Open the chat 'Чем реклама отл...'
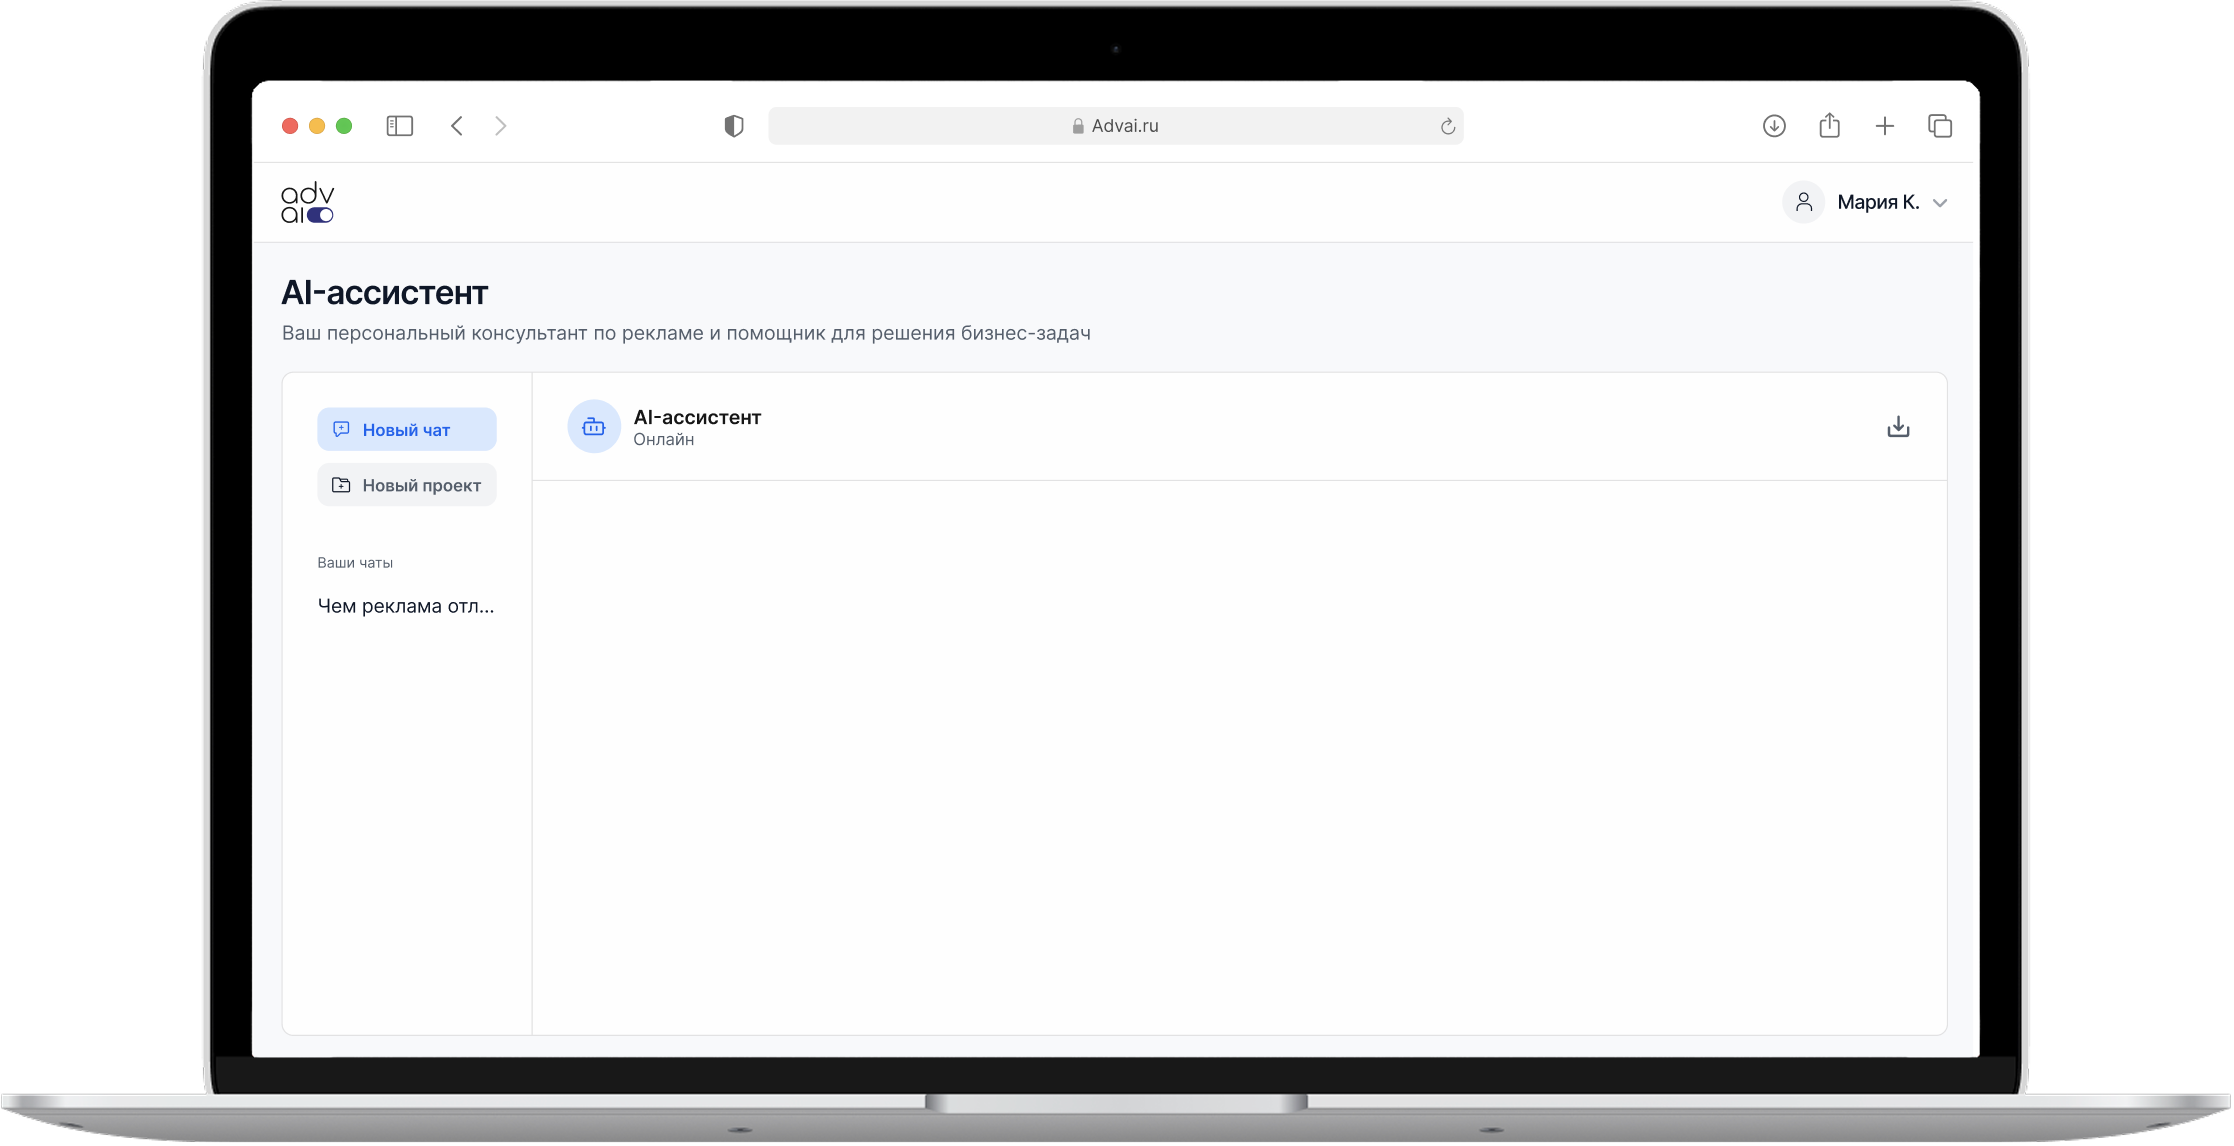 point(405,606)
